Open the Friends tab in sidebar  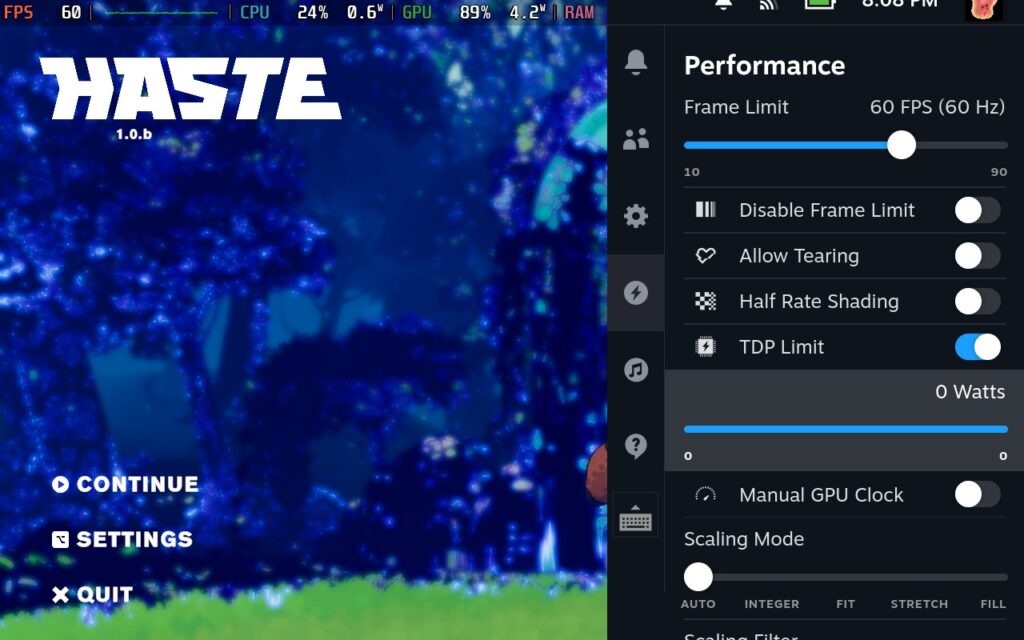pos(635,138)
